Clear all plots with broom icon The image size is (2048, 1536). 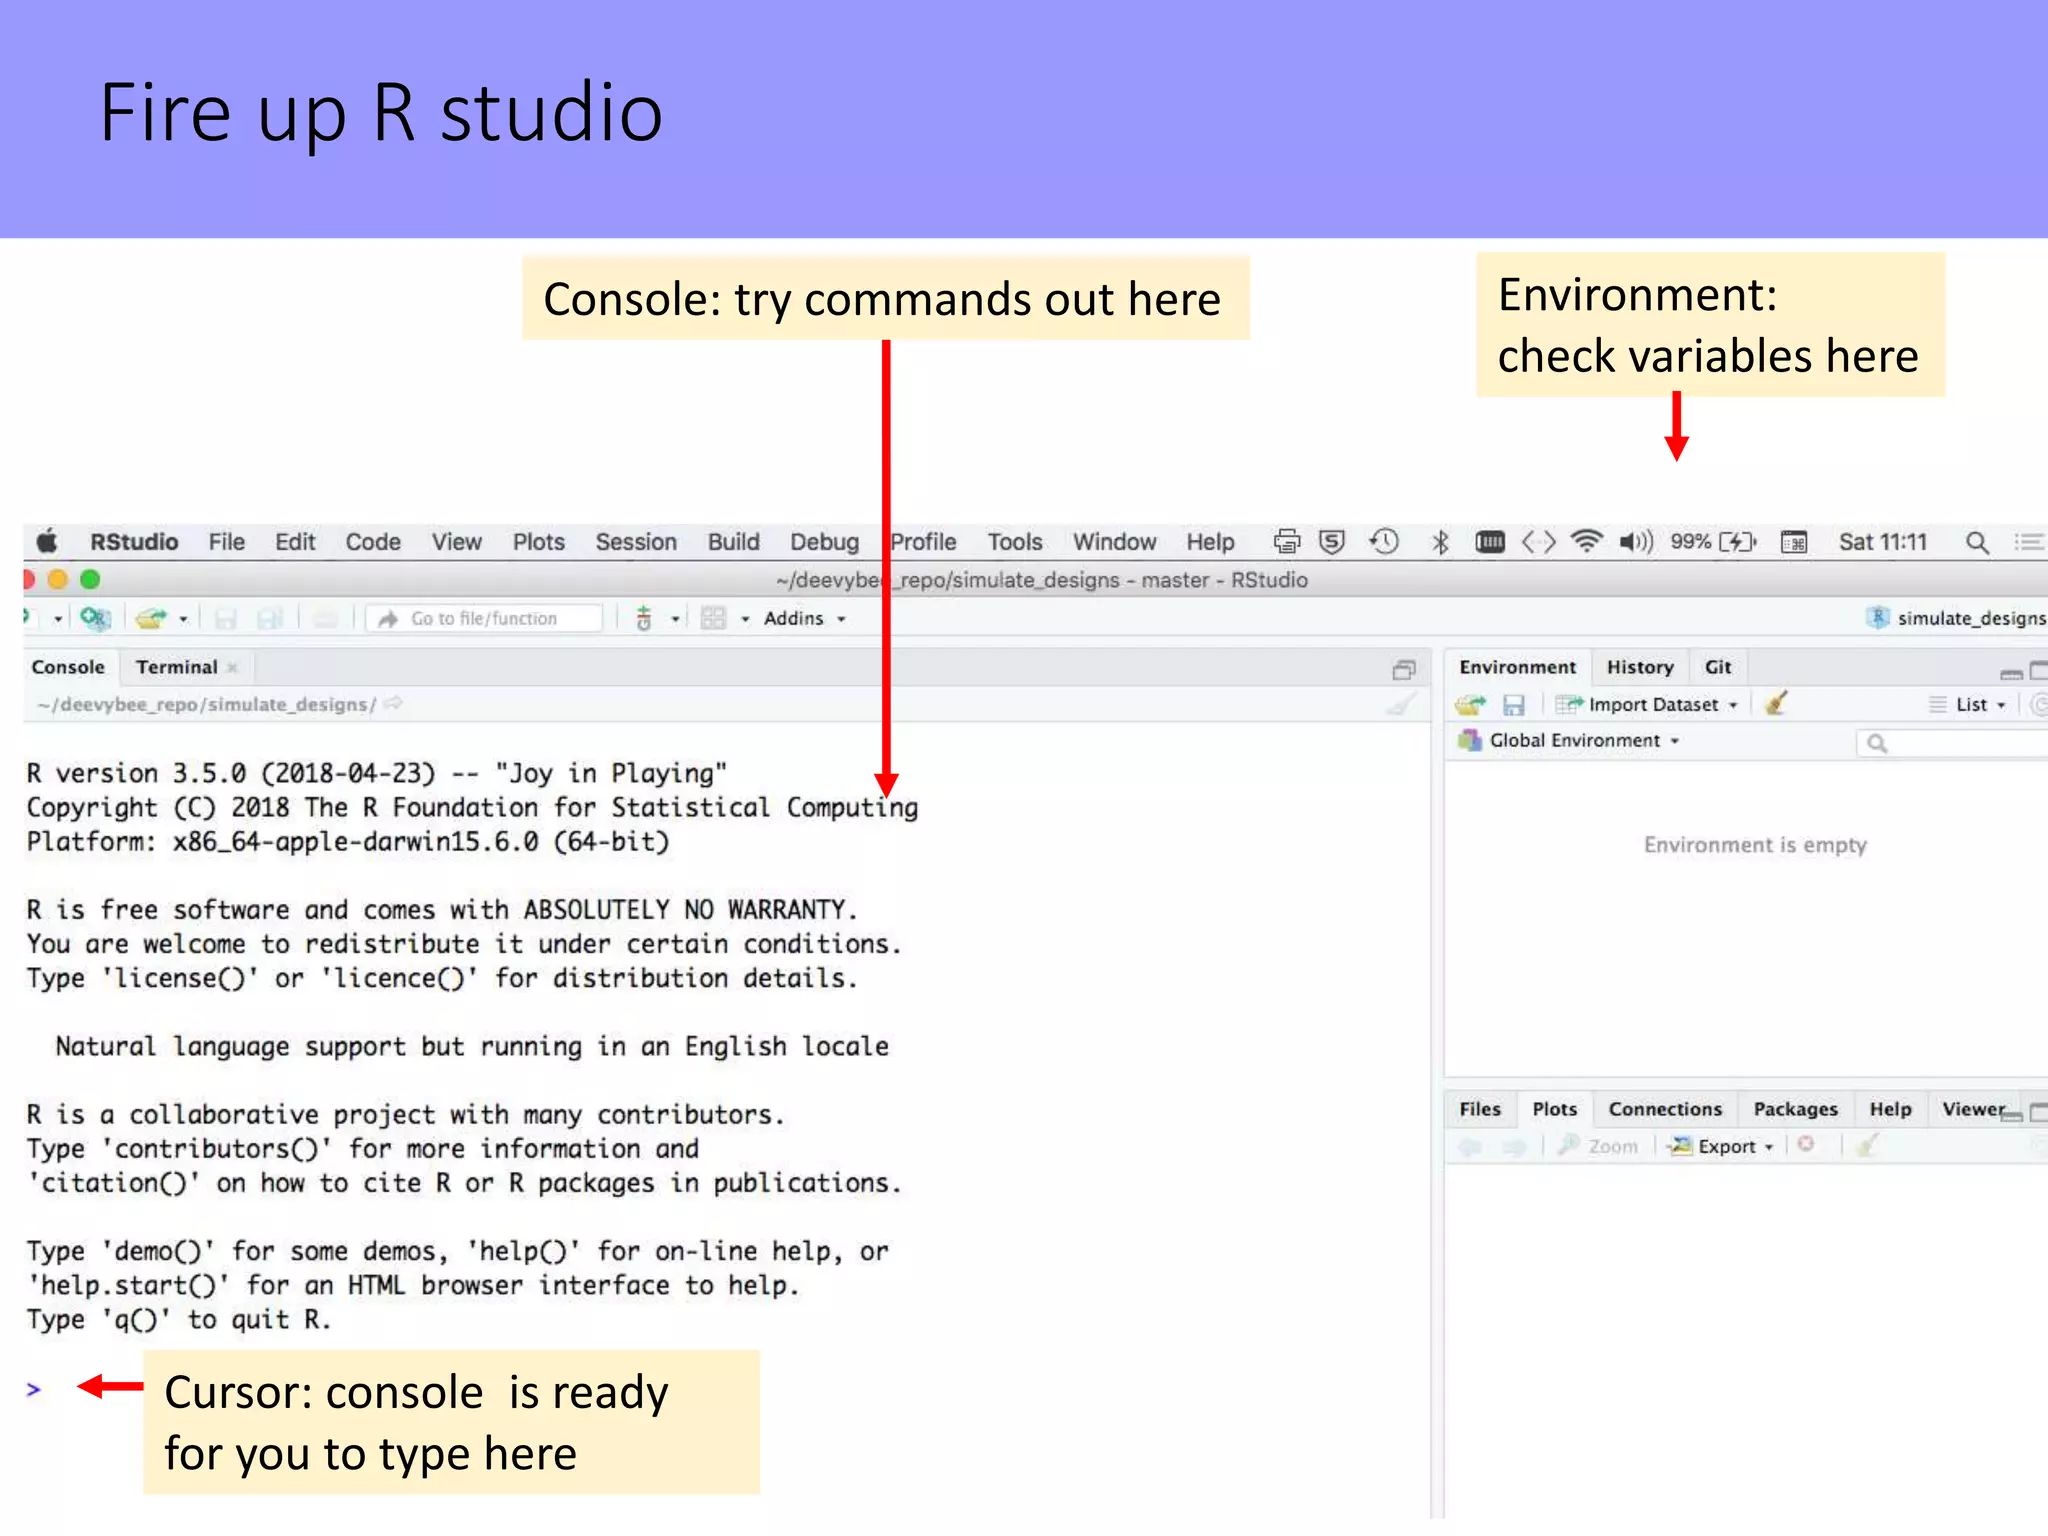pos(1867,1145)
